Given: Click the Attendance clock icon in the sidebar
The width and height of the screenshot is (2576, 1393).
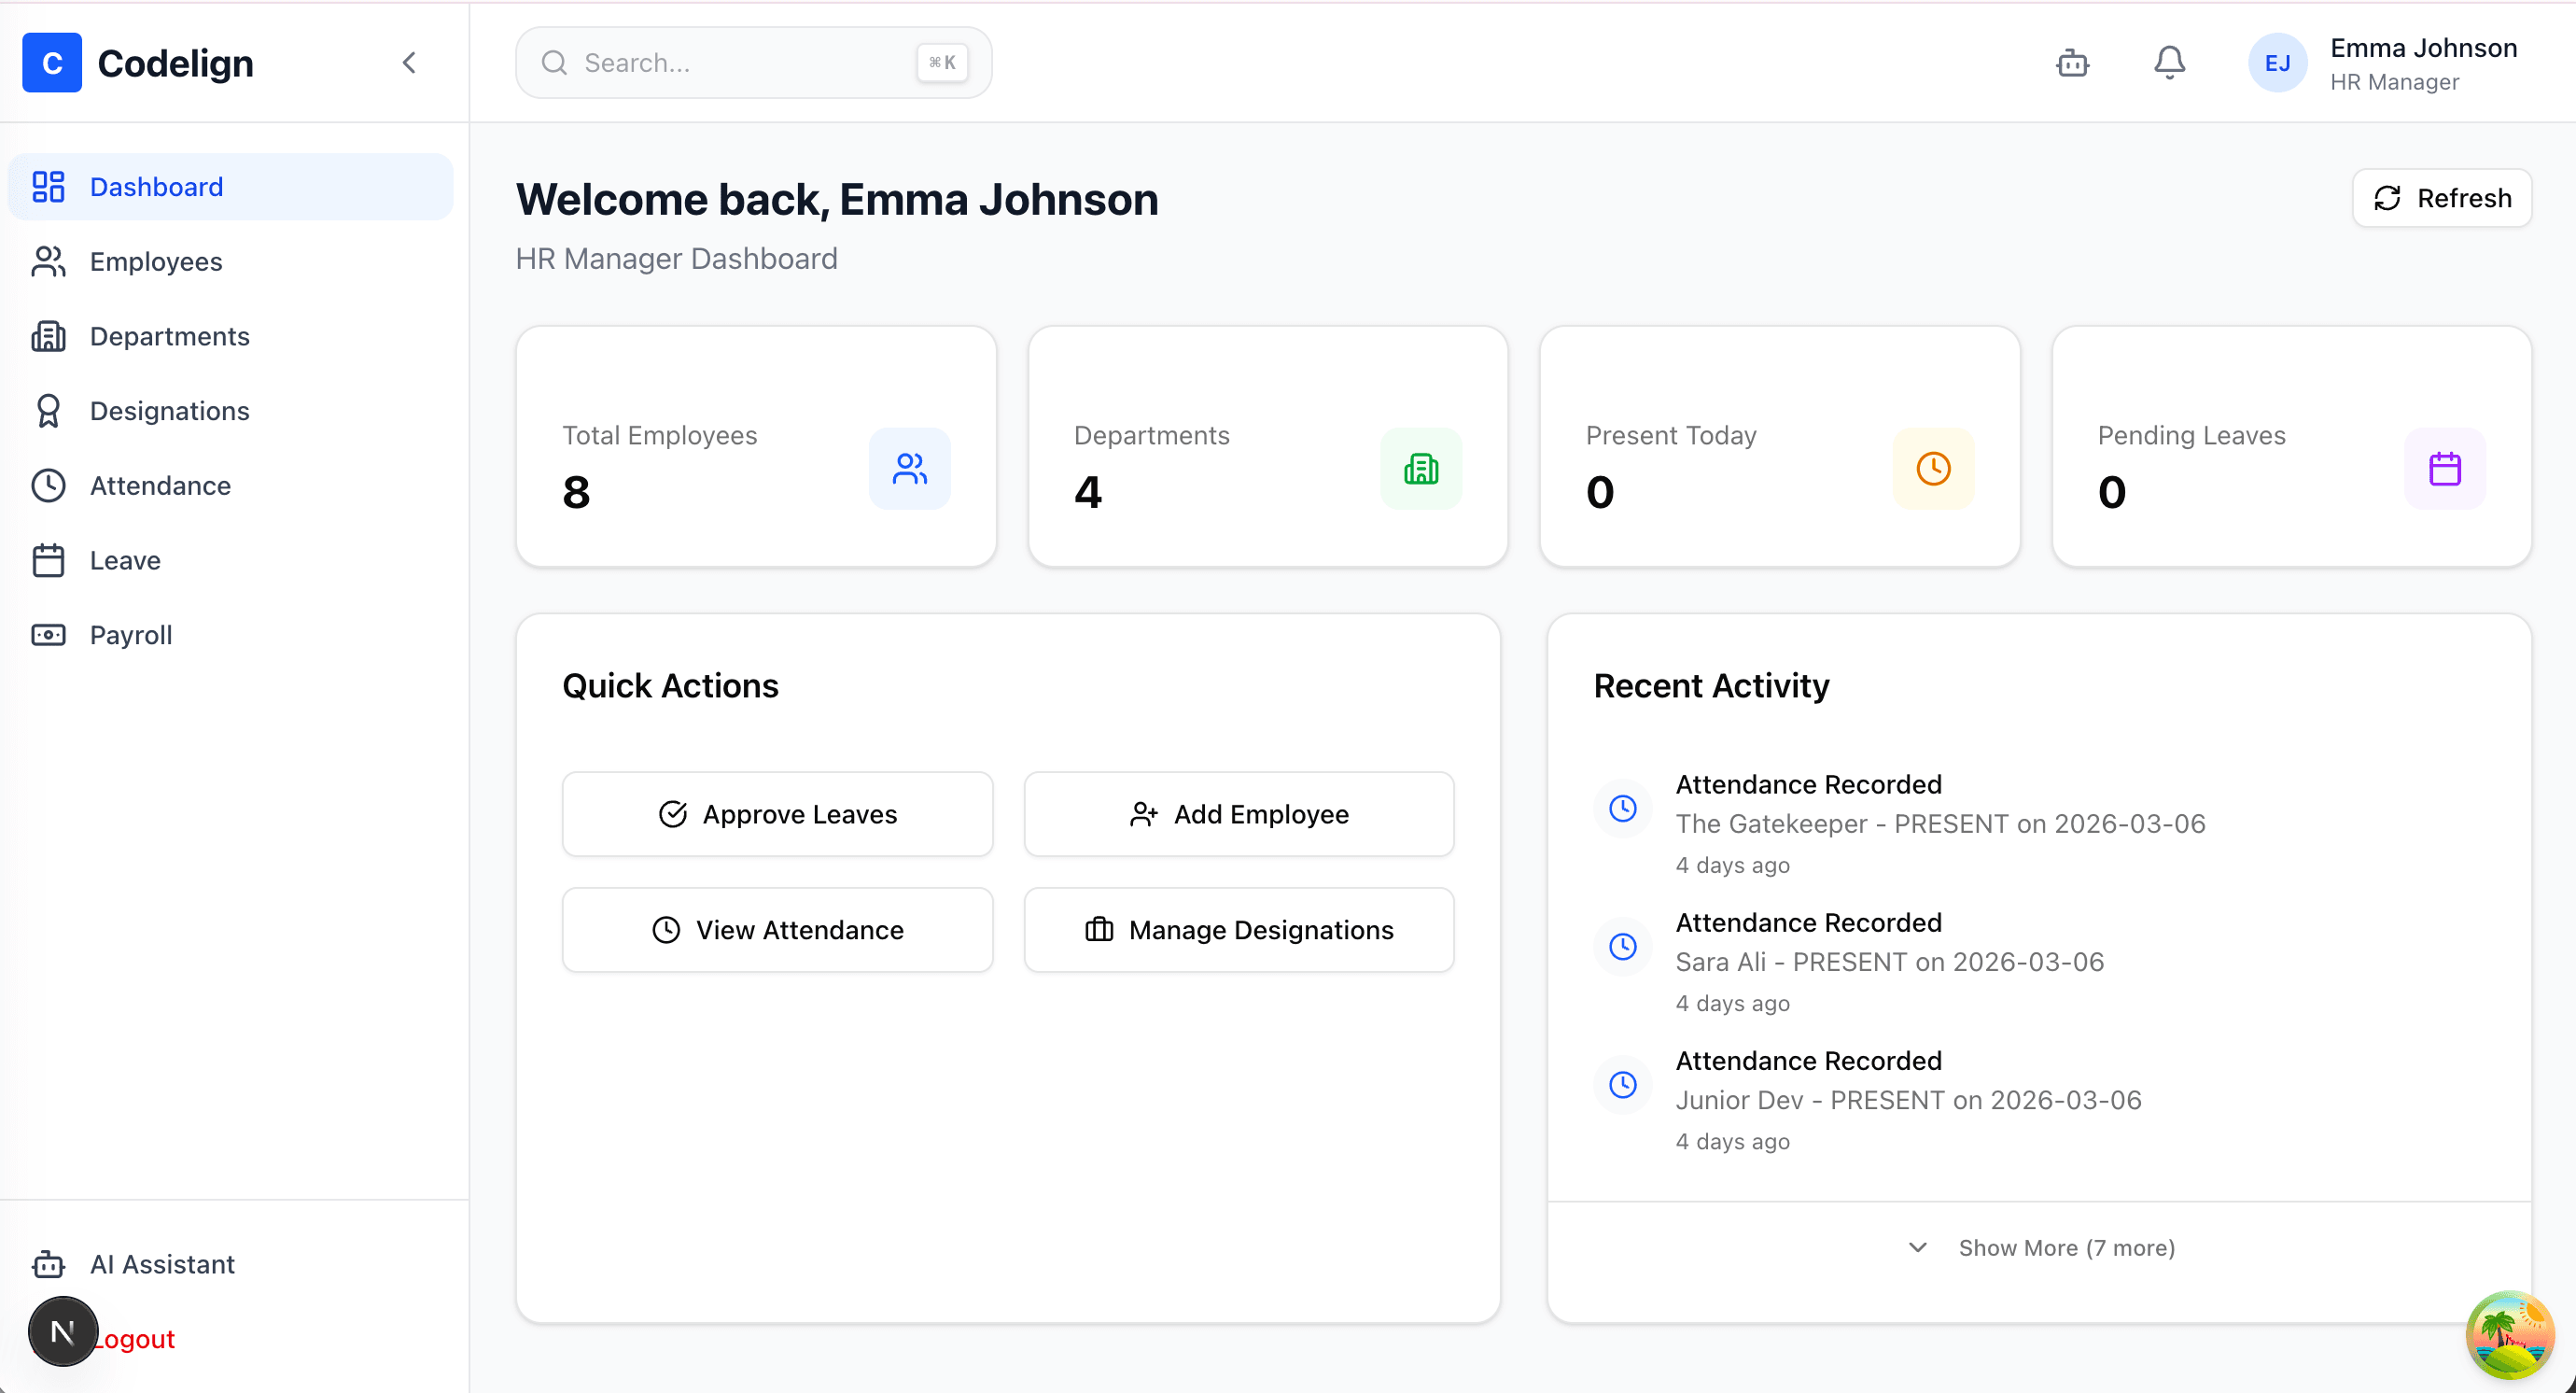Looking at the screenshot, I should pos(48,485).
